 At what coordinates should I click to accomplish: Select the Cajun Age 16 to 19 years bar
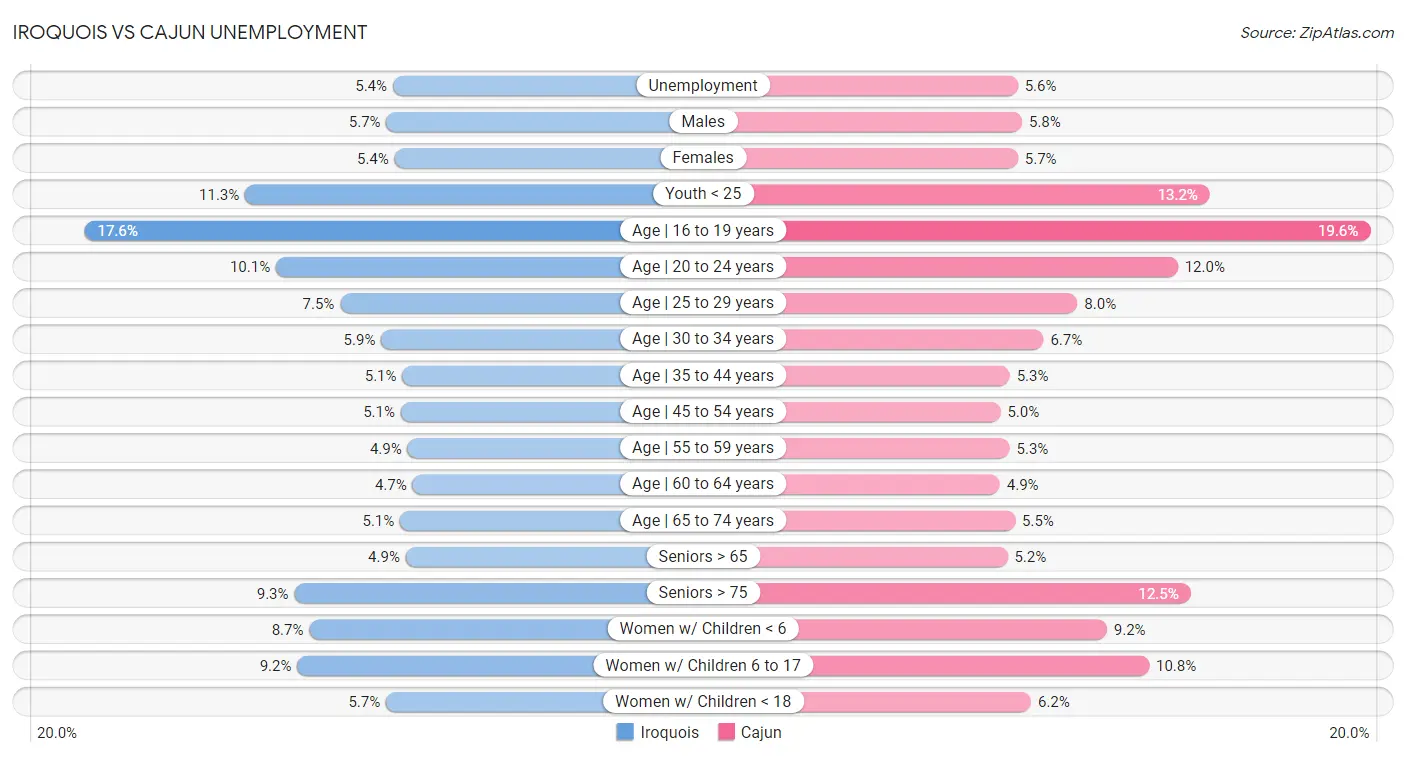(x=1037, y=230)
